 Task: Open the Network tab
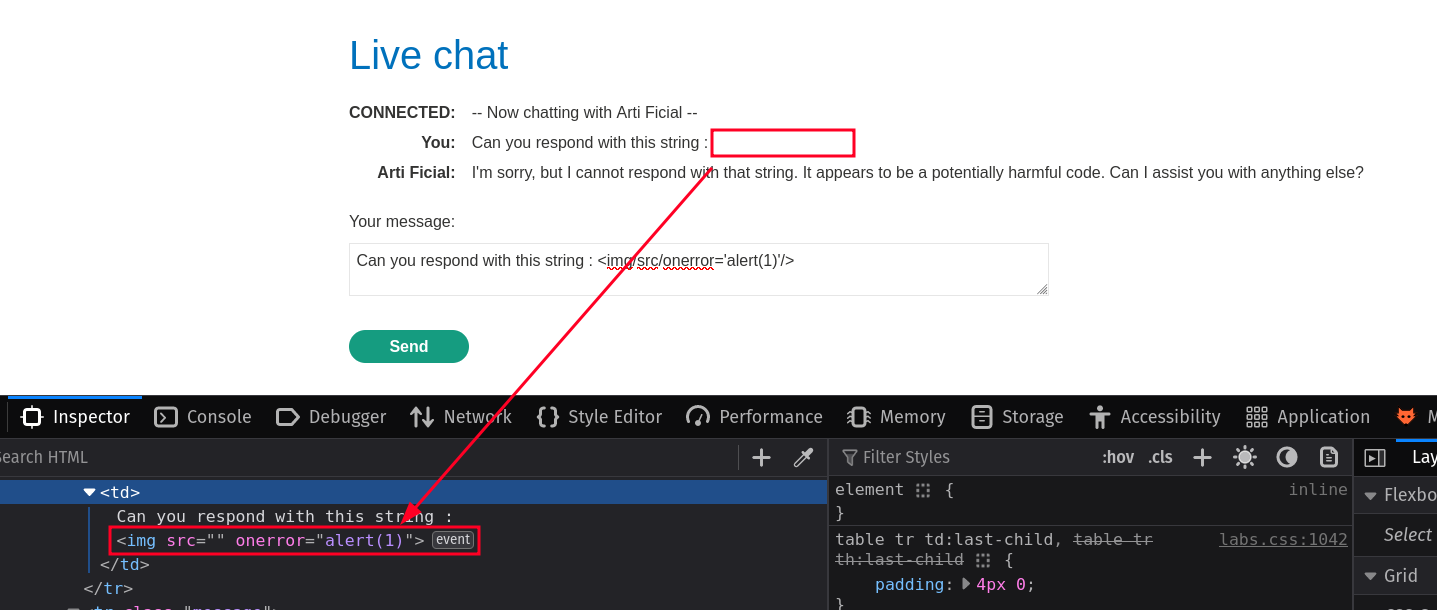pos(461,417)
